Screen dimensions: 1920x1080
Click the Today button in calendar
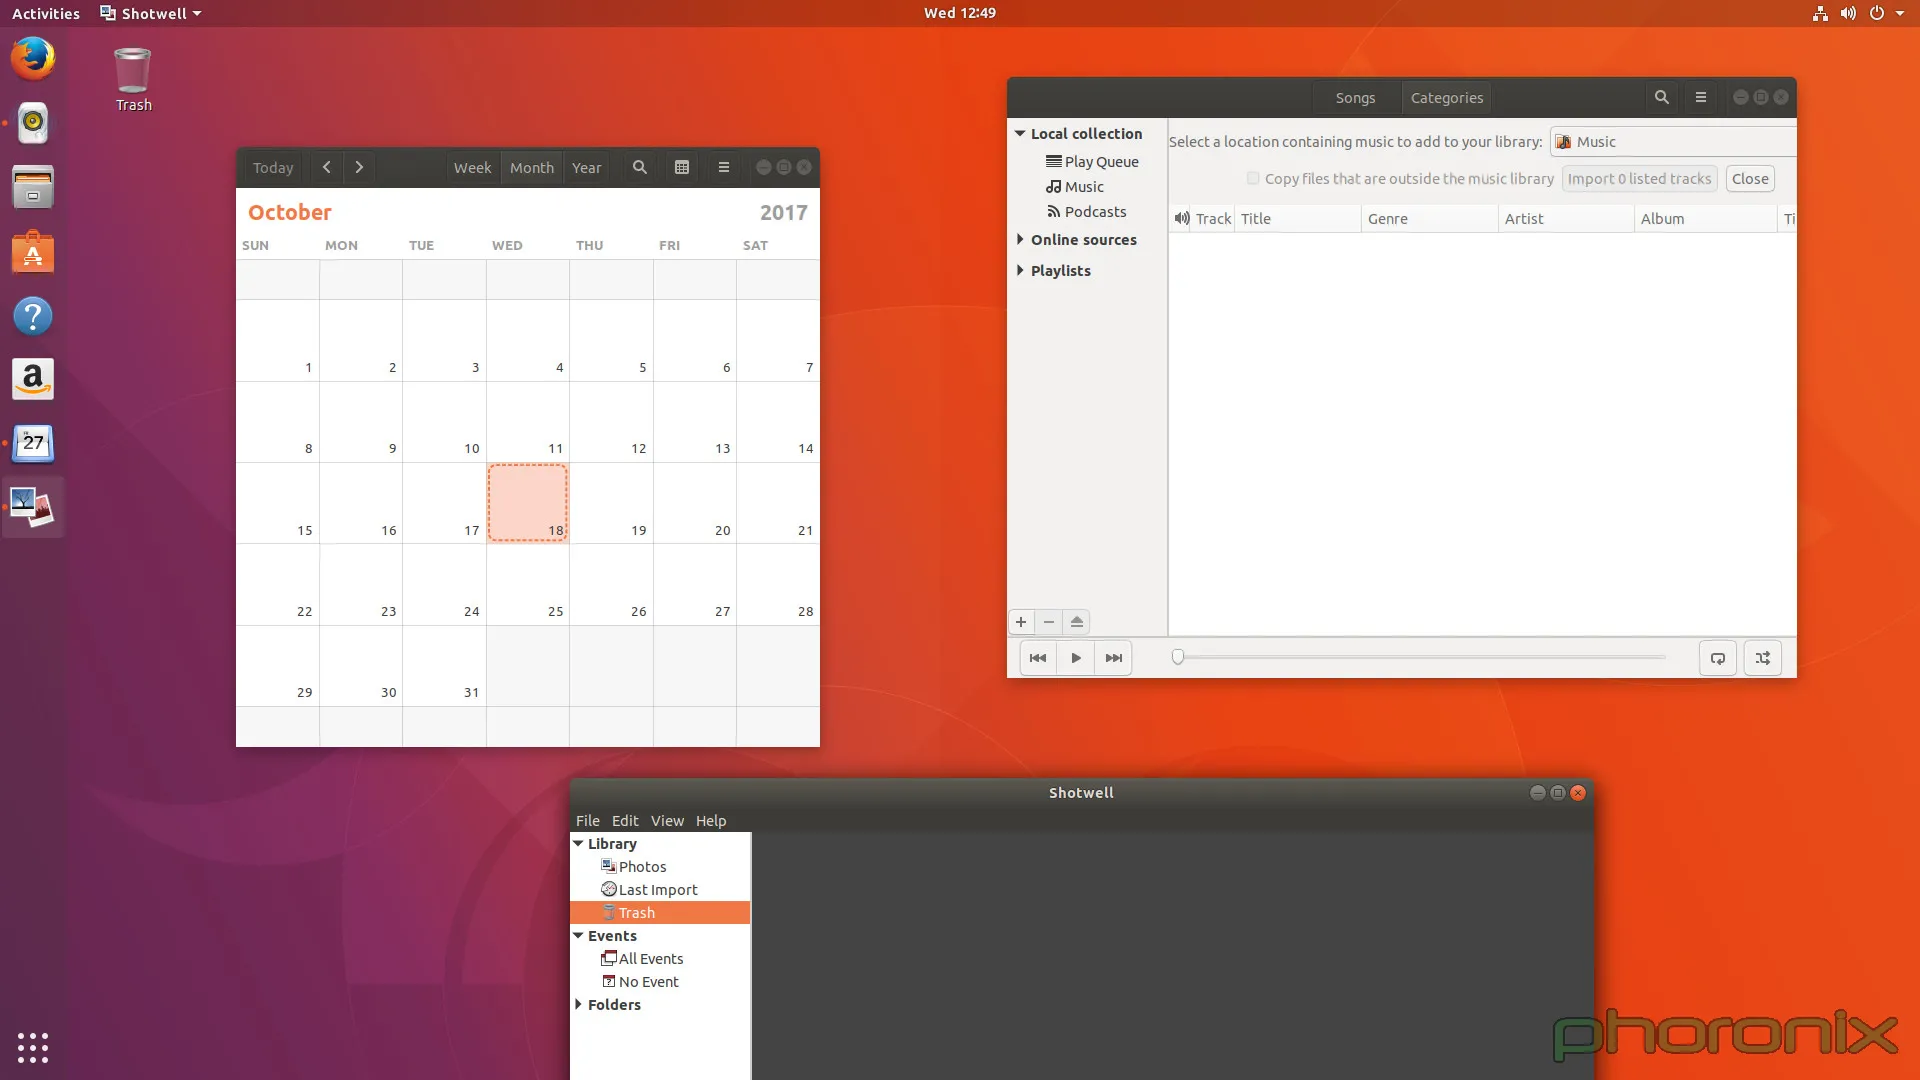pos(273,167)
